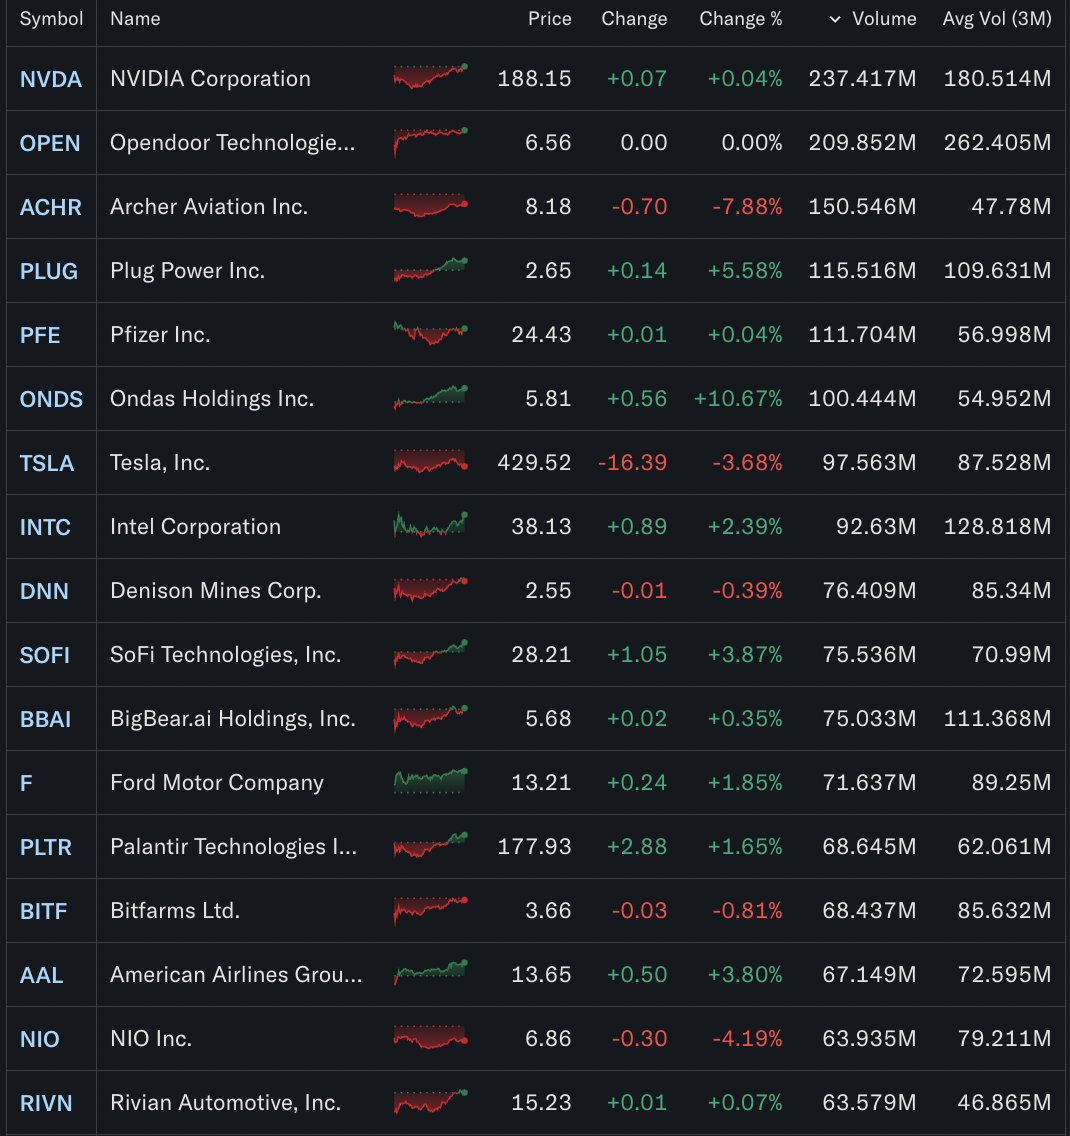Select the Ford Motor Company name
Screen dimensions: 1070x1136
click(217, 782)
